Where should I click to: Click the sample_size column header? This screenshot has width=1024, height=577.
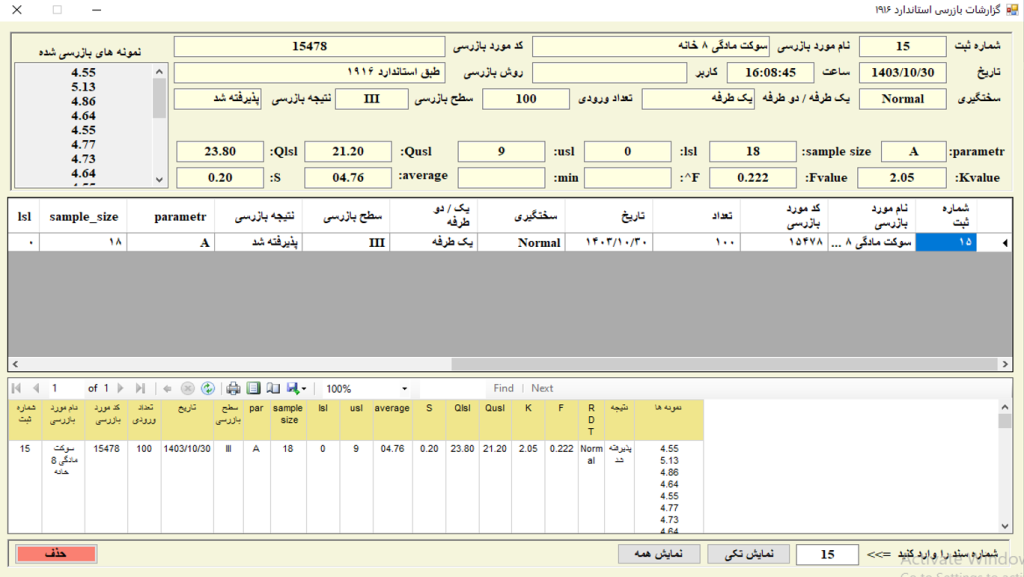pyautogui.click(x=84, y=215)
